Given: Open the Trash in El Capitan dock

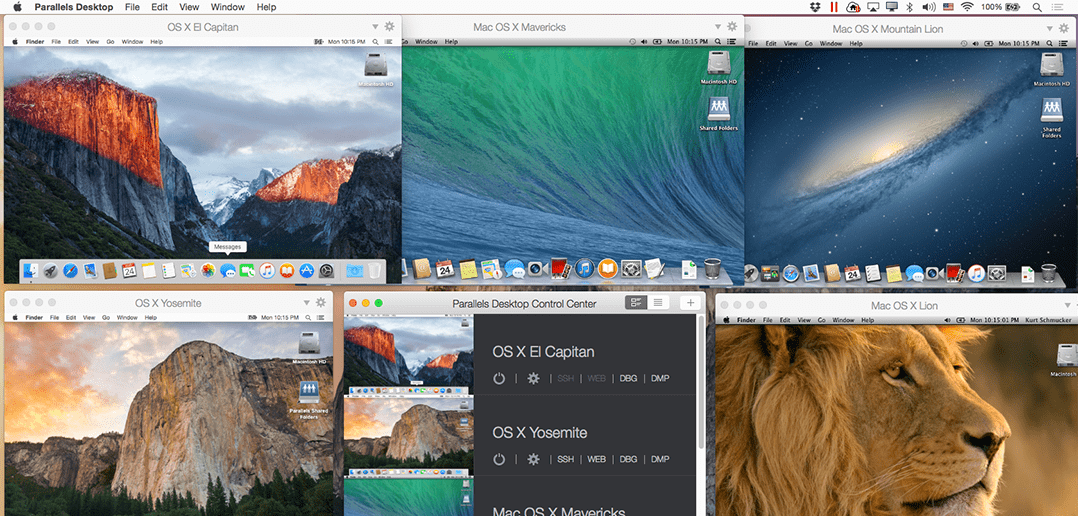Looking at the screenshot, I should tap(374, 270).
